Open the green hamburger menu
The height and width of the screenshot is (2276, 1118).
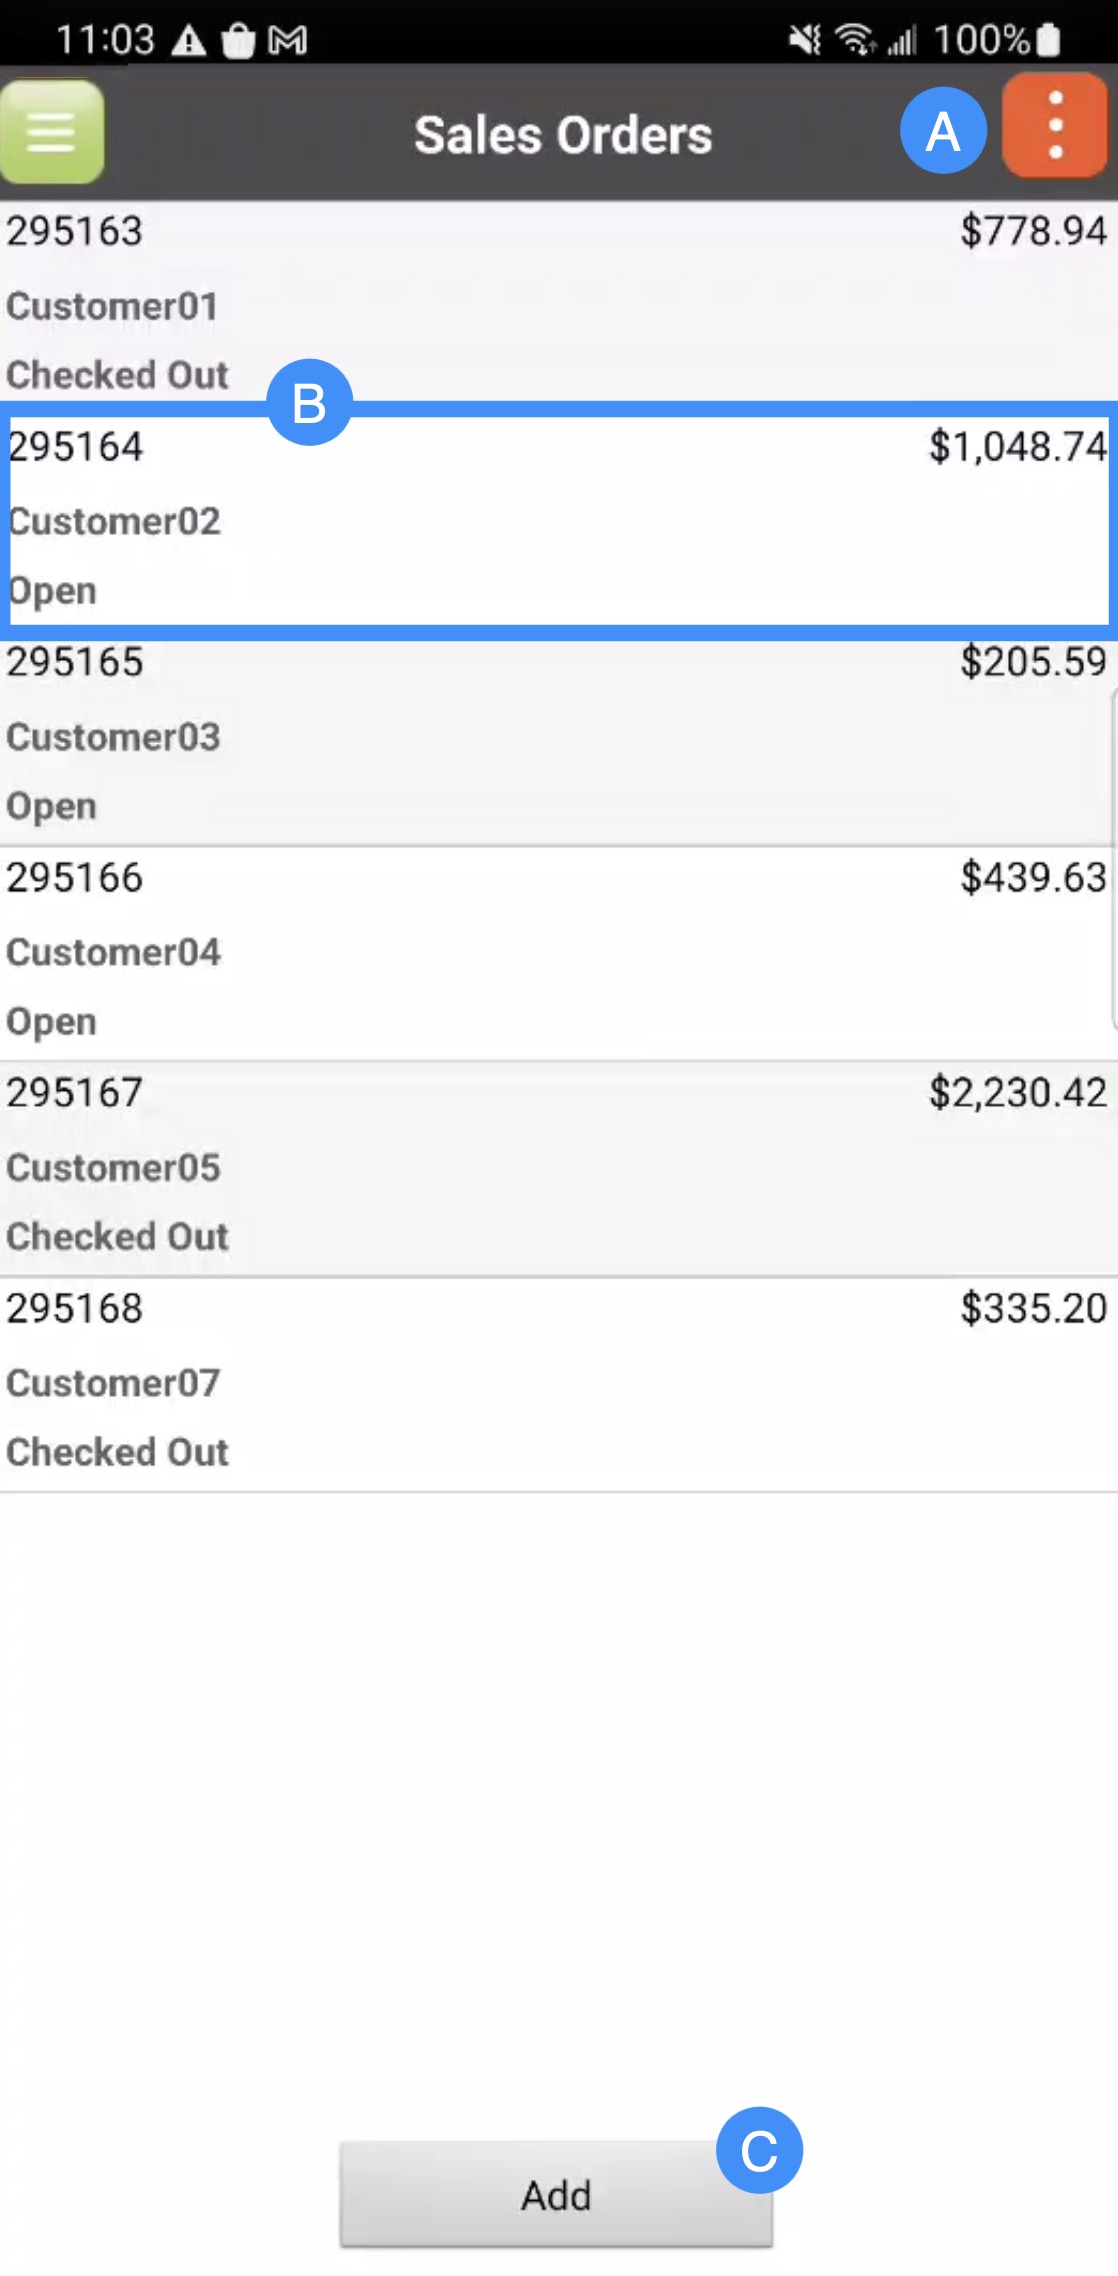[x=52, y=133]
